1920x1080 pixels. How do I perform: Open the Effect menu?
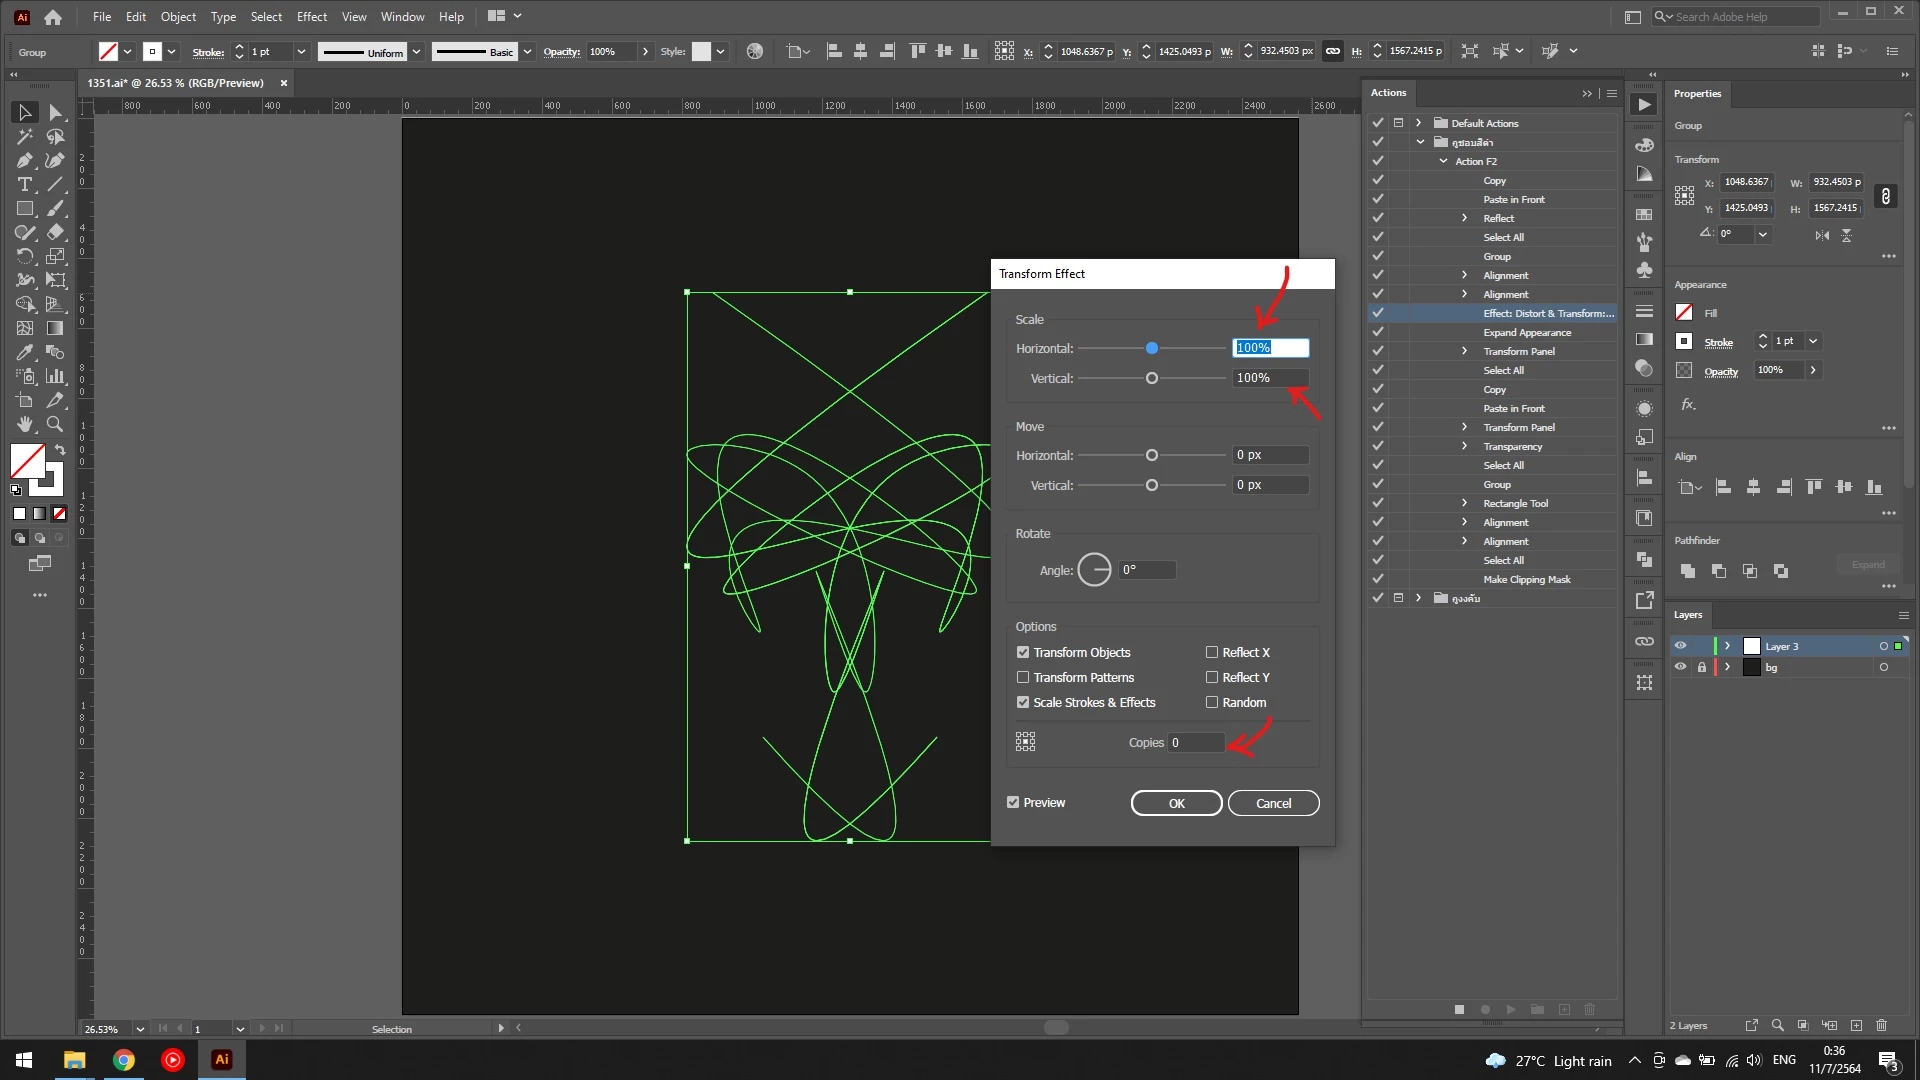[x=311, y=16]
